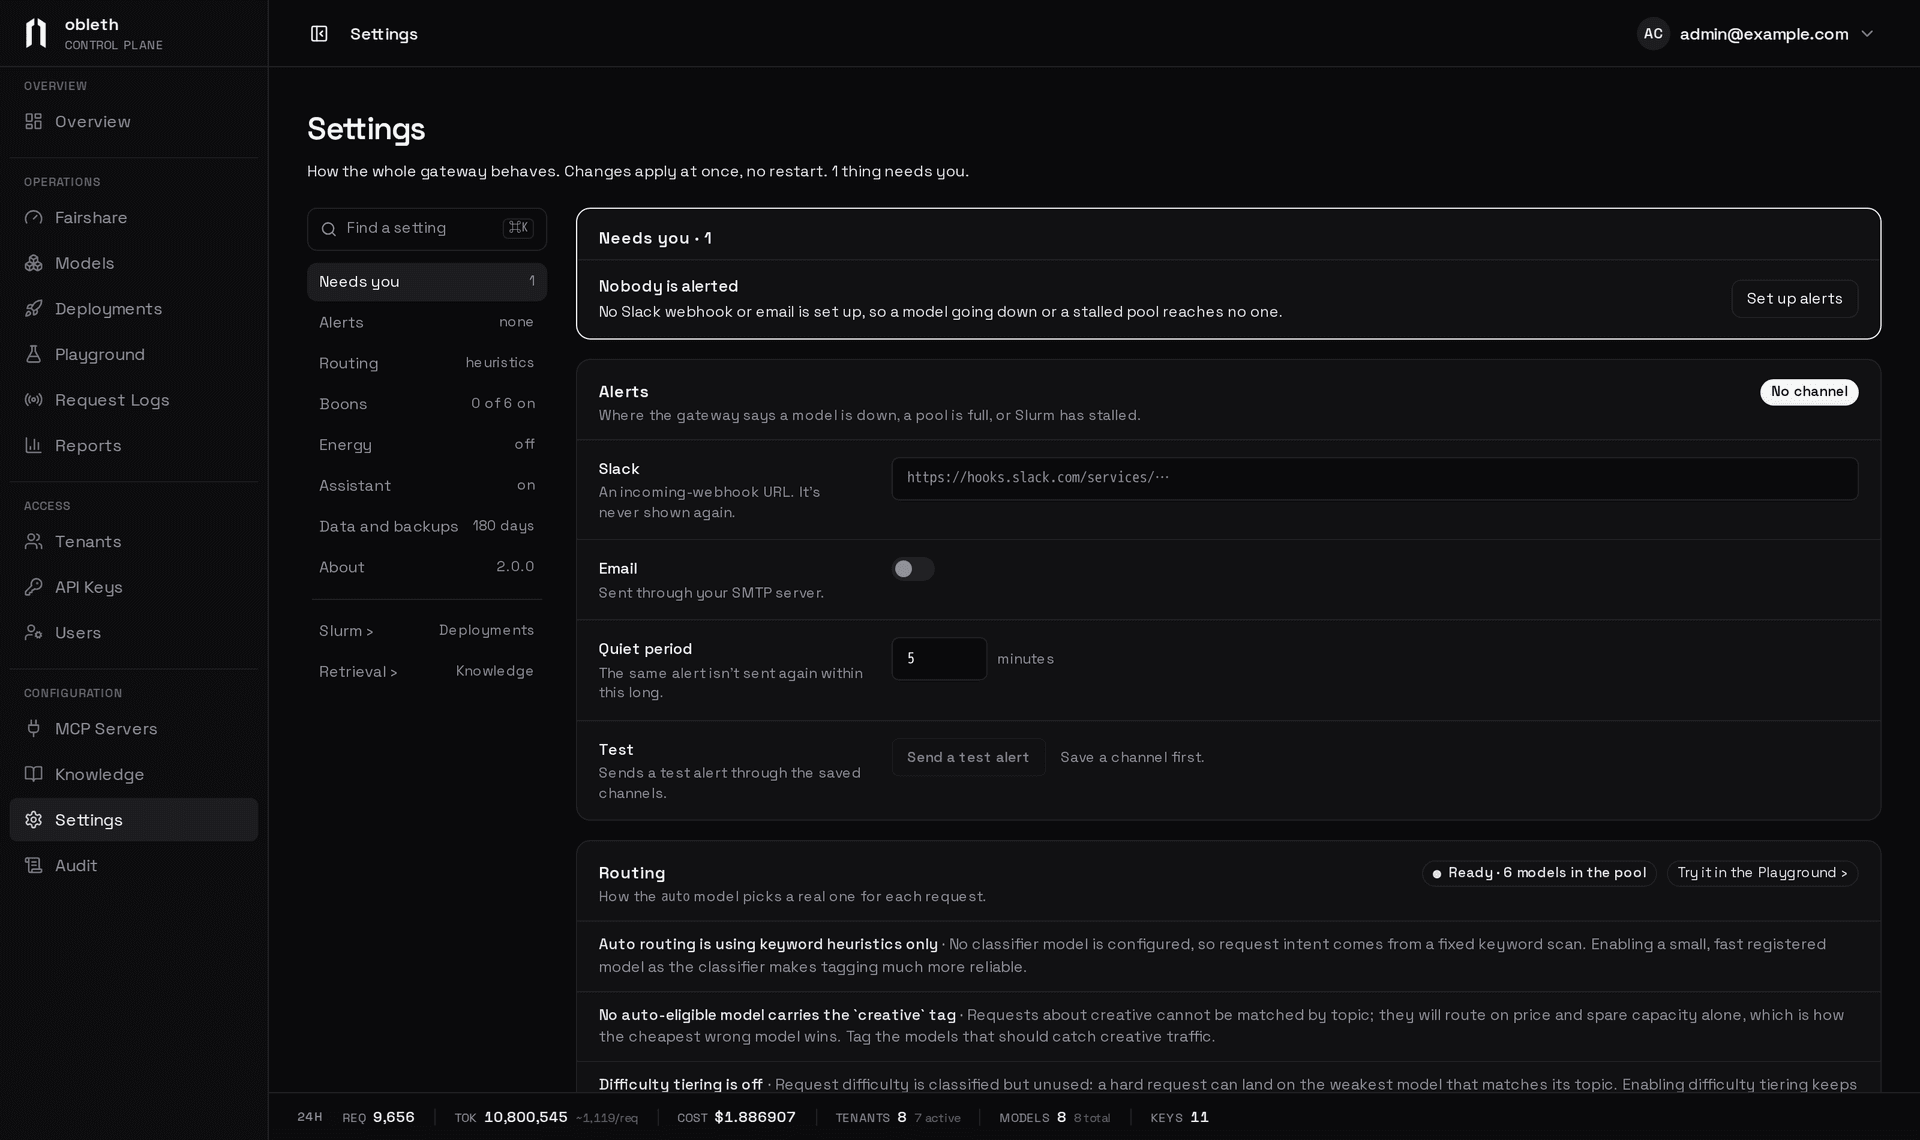Focus the Slack webhook URL field

[x=1375, y=478]
